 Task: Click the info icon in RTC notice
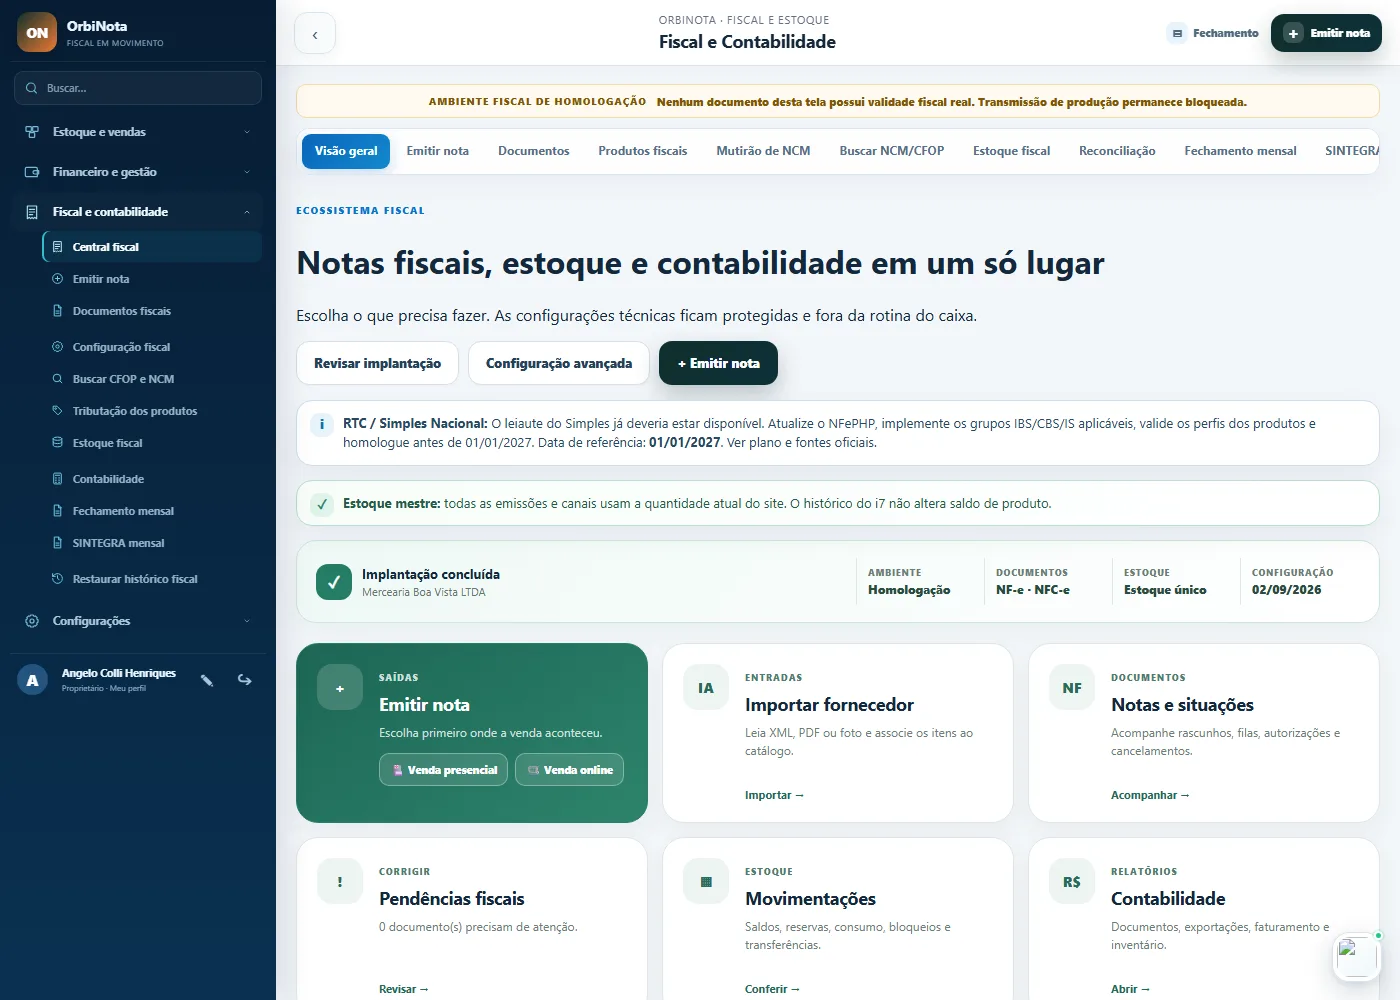pos(322,424)
